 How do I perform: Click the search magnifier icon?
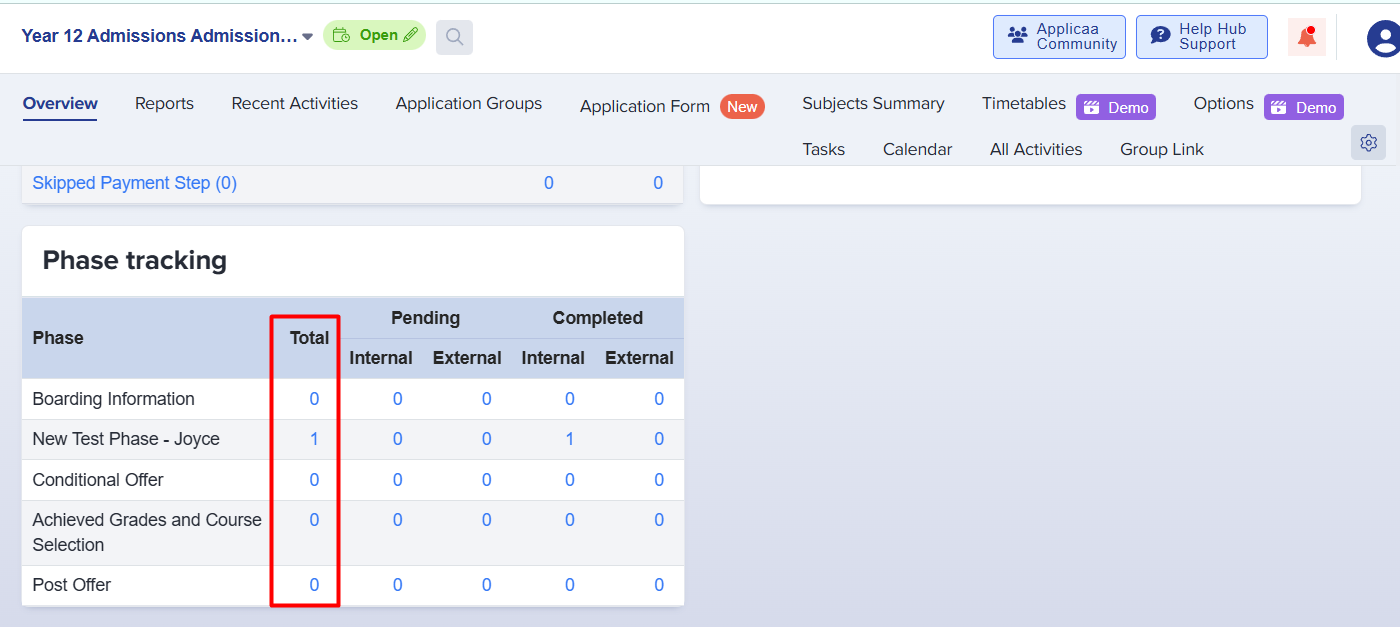tap(454, 37)
